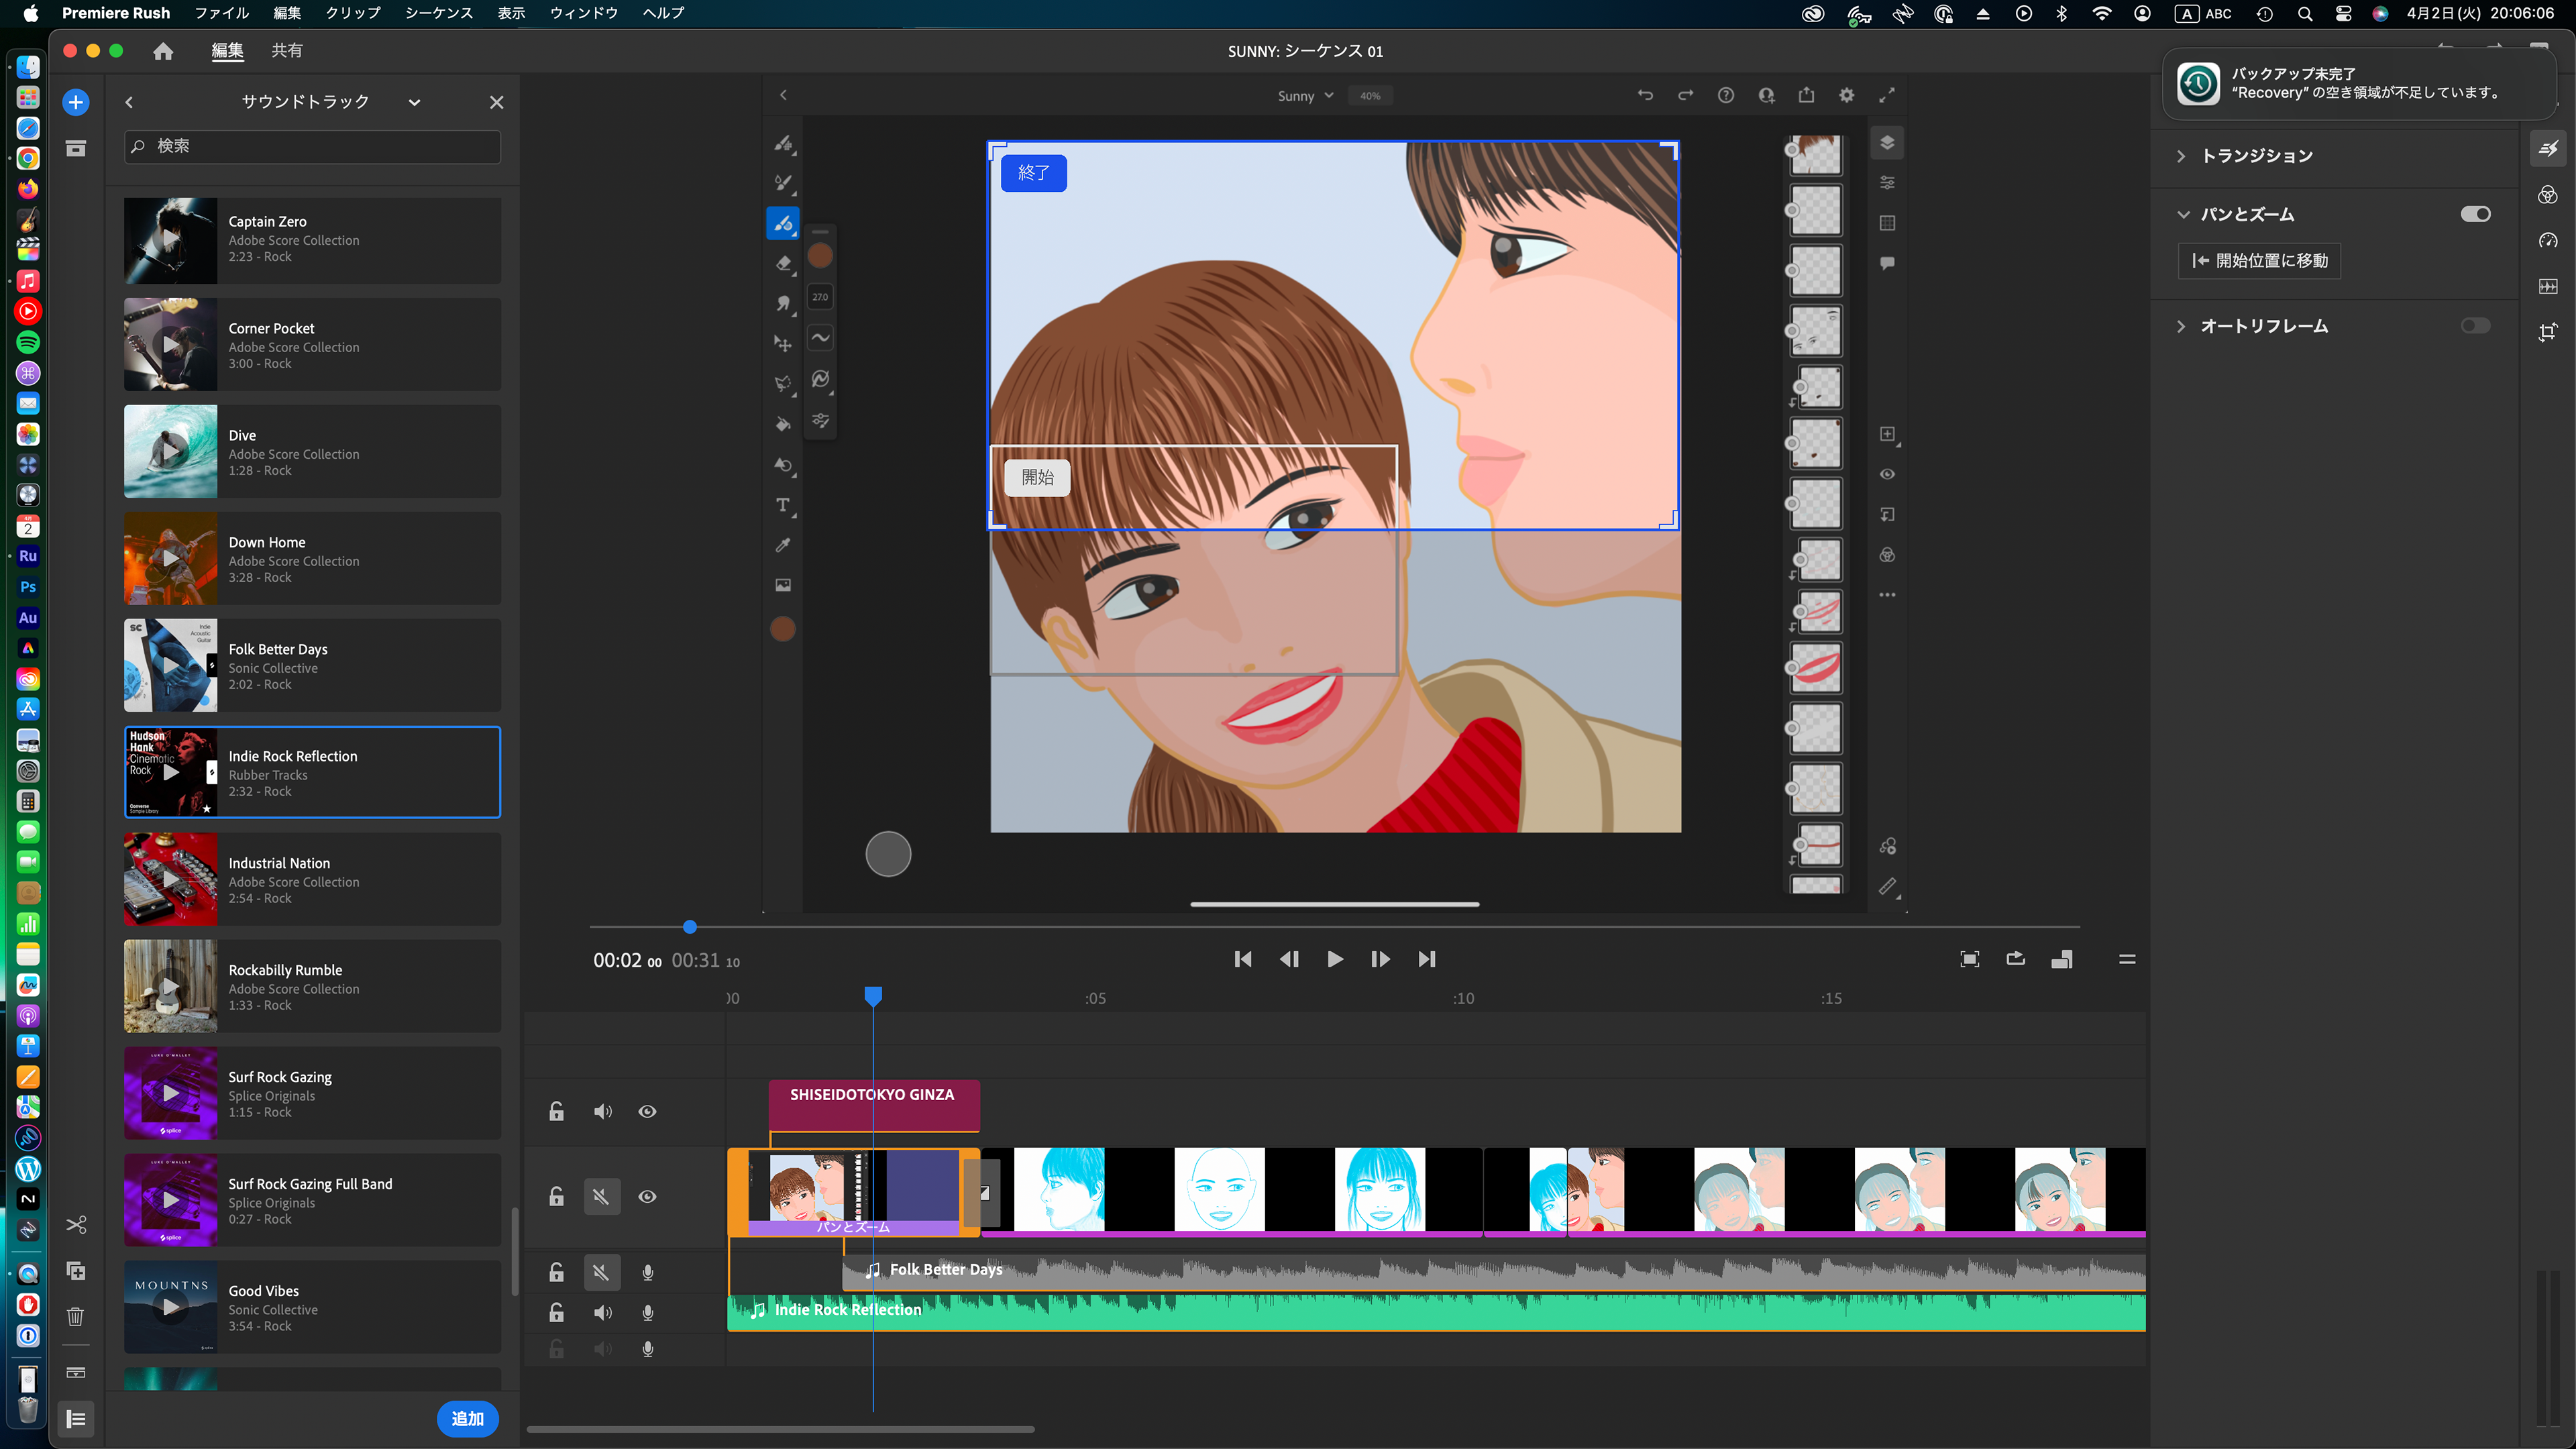Image resolution: width=2576 pixels, height=1449 pixels.
Task: Play the timeline with the play button
Action: click(1334, 959)
